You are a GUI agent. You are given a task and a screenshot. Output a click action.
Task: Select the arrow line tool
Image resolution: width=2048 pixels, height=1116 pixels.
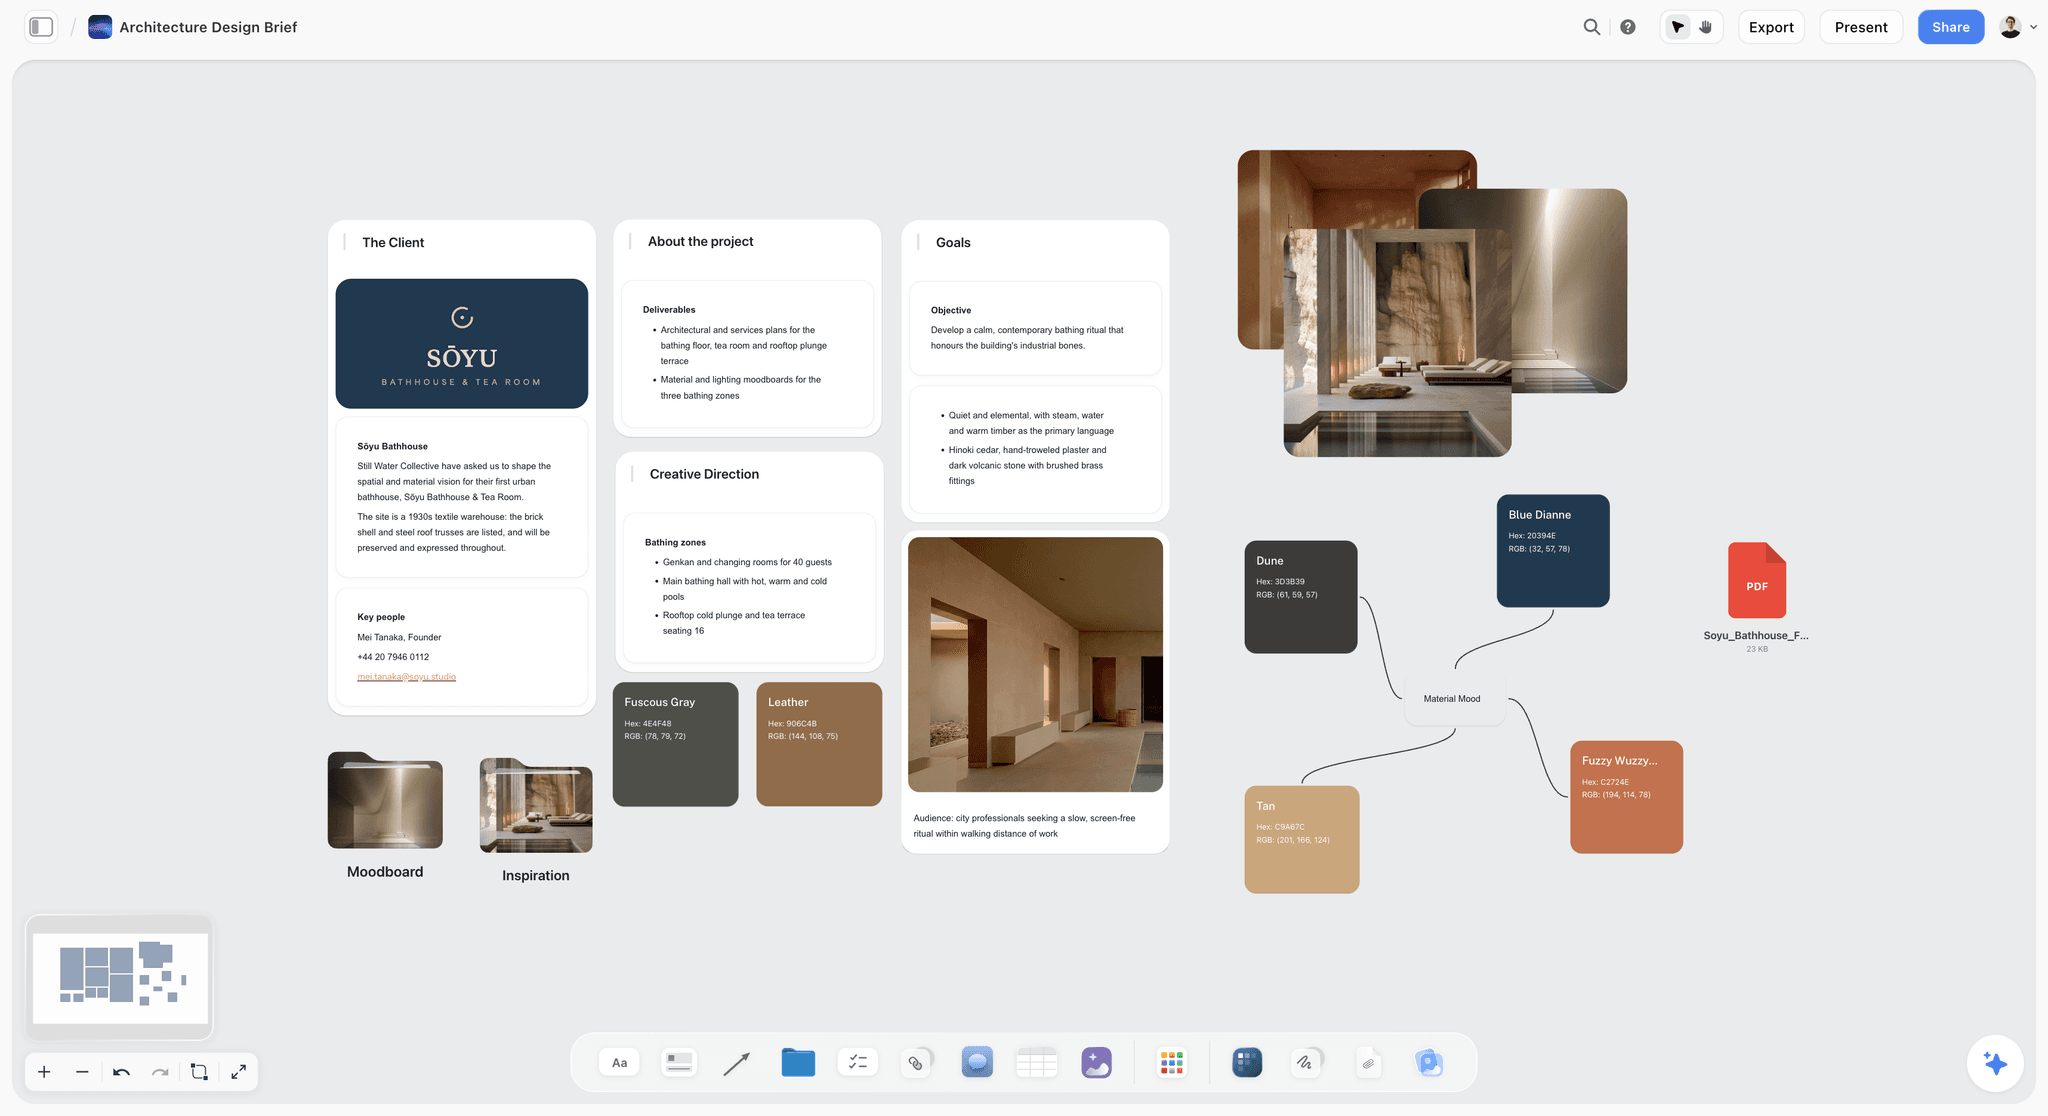[737, 1063]
